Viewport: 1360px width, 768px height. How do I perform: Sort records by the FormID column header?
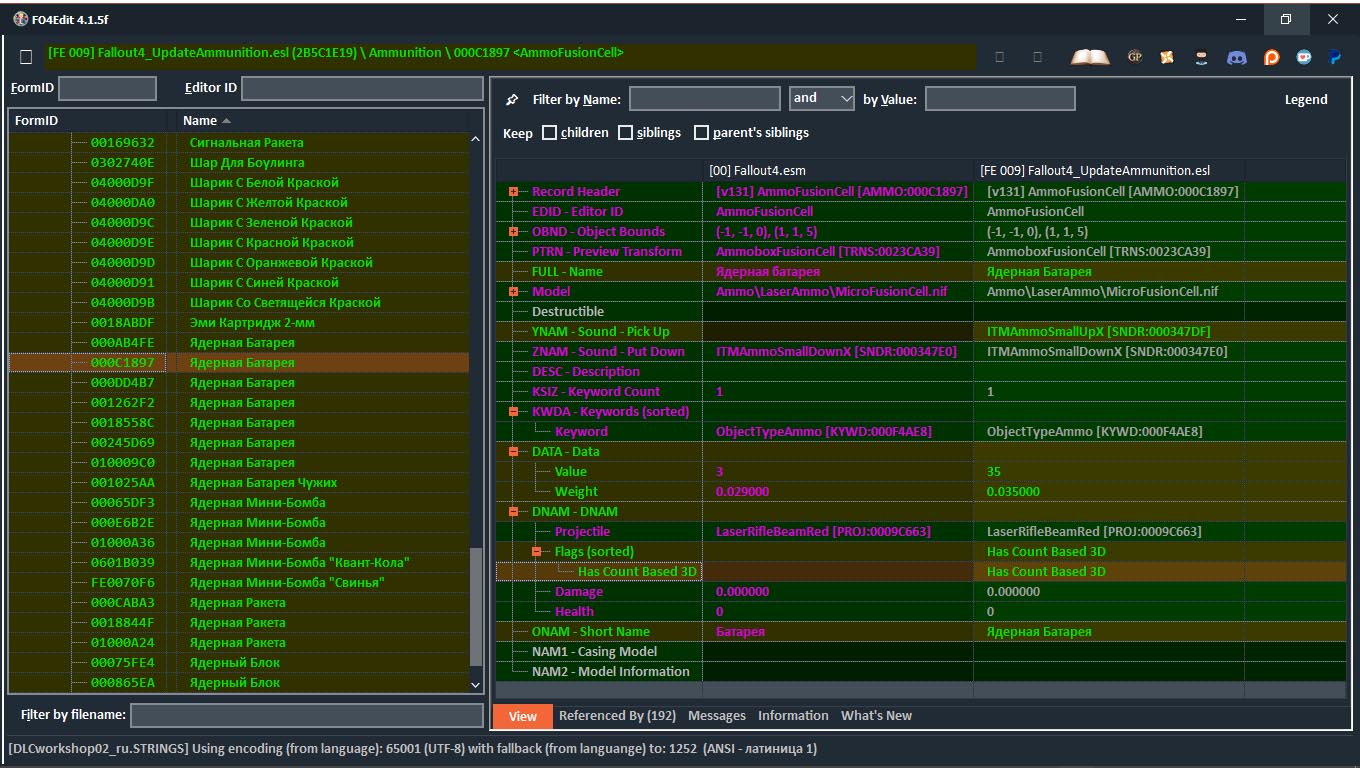[37, 120]
